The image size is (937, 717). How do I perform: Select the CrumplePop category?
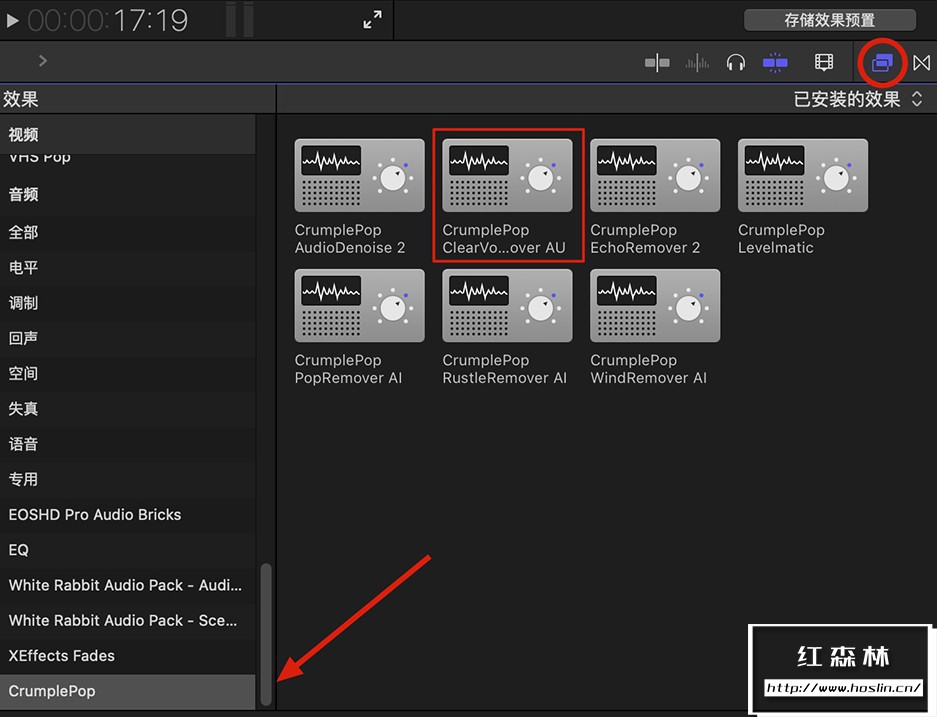pos(128,691)
